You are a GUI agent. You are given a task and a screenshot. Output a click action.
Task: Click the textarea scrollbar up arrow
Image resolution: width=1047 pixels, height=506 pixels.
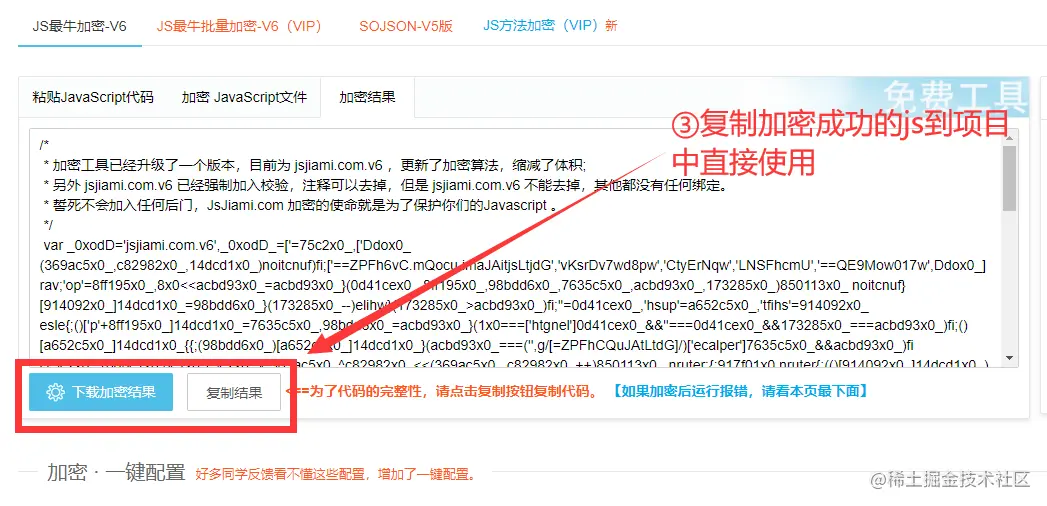point(1010,138)
